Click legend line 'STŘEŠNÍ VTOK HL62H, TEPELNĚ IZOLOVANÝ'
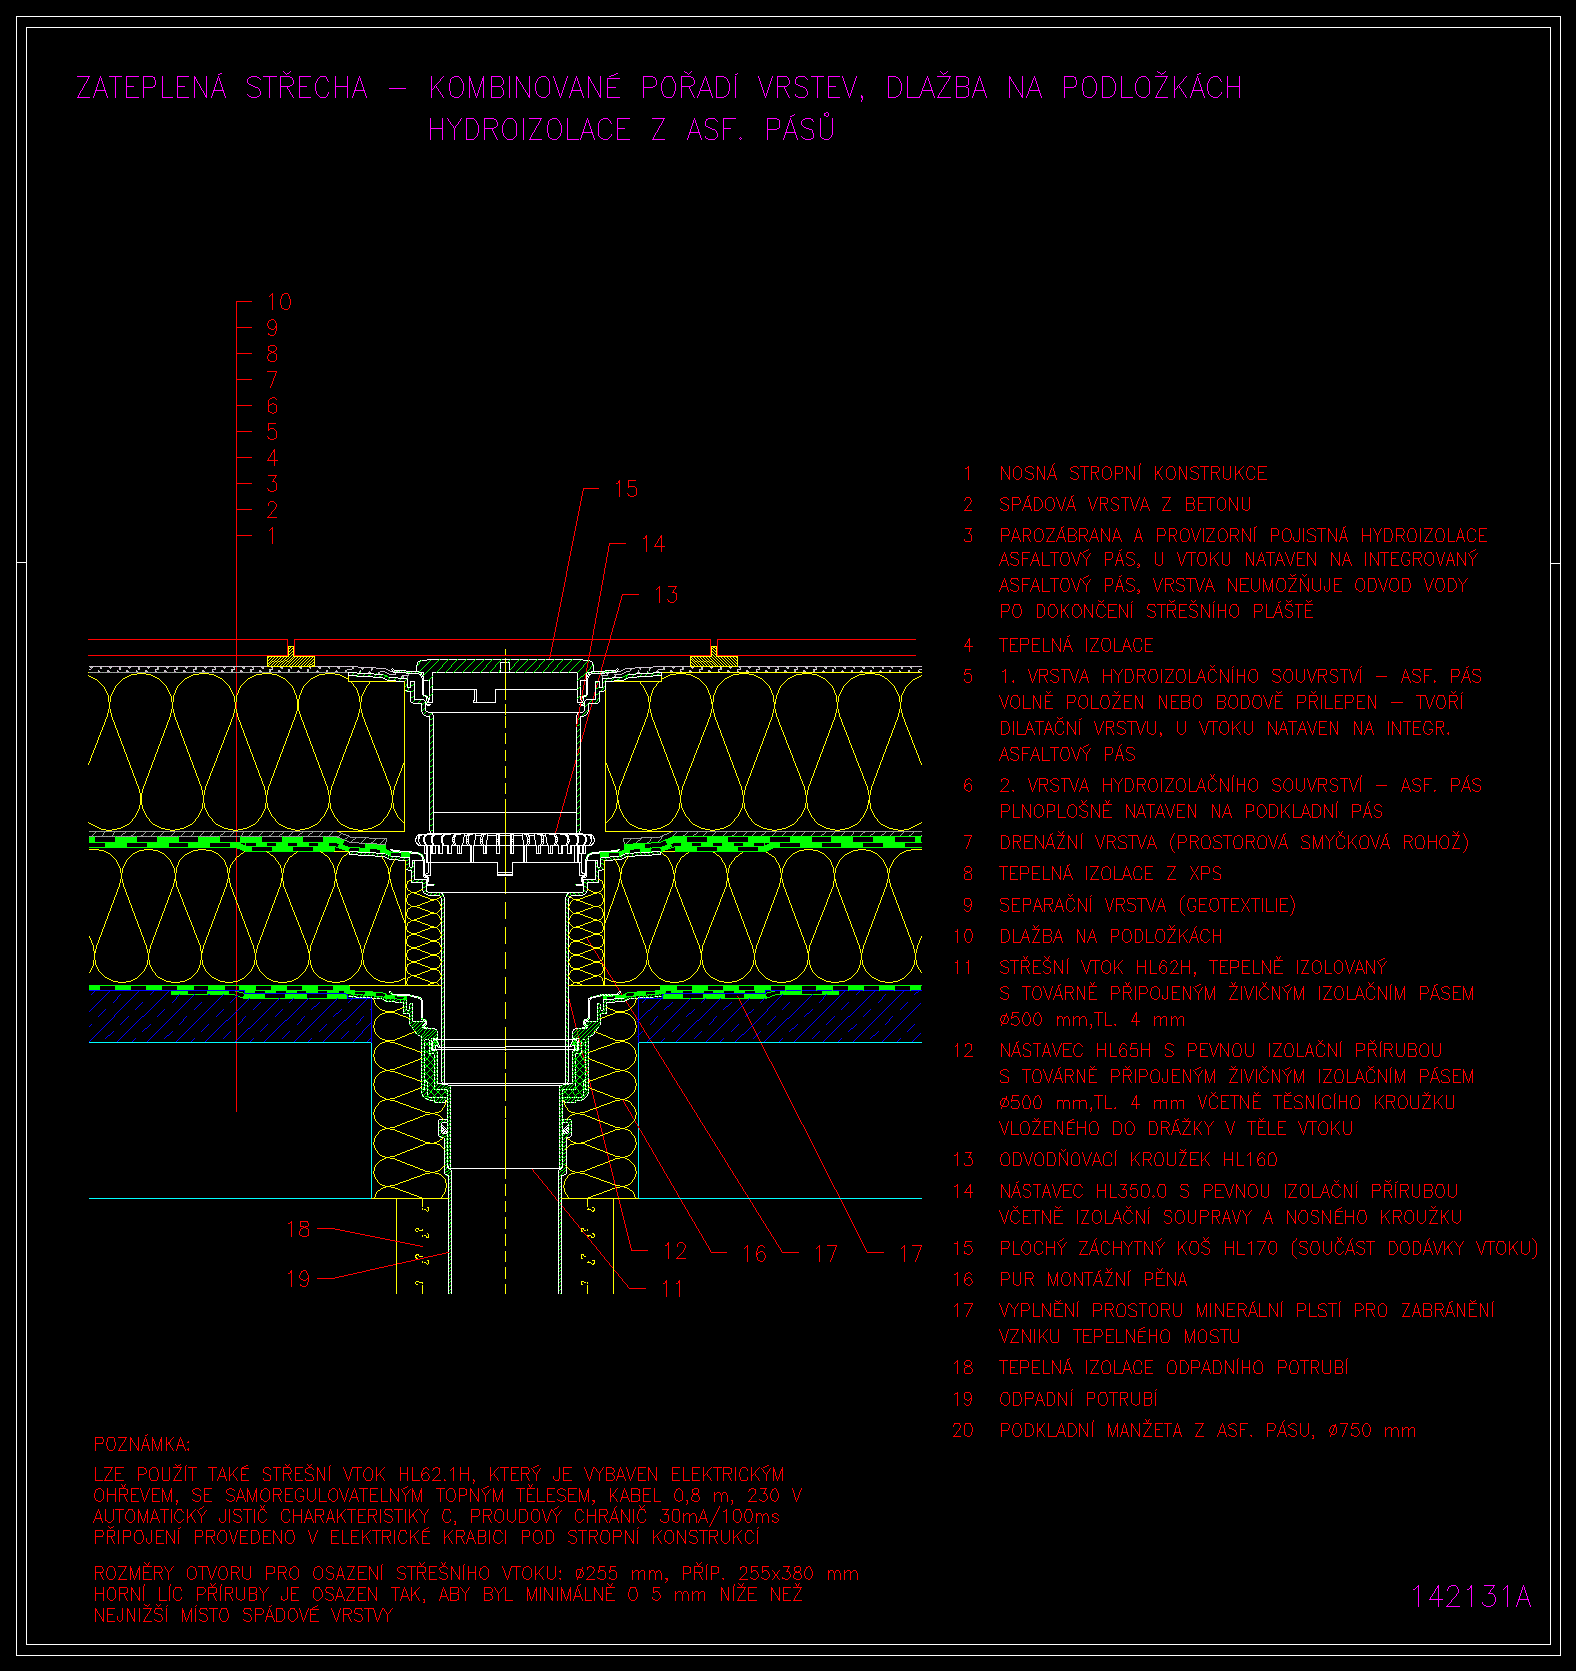The width and height of the screenshot is (1576, 1671). tap(1193, 967)
